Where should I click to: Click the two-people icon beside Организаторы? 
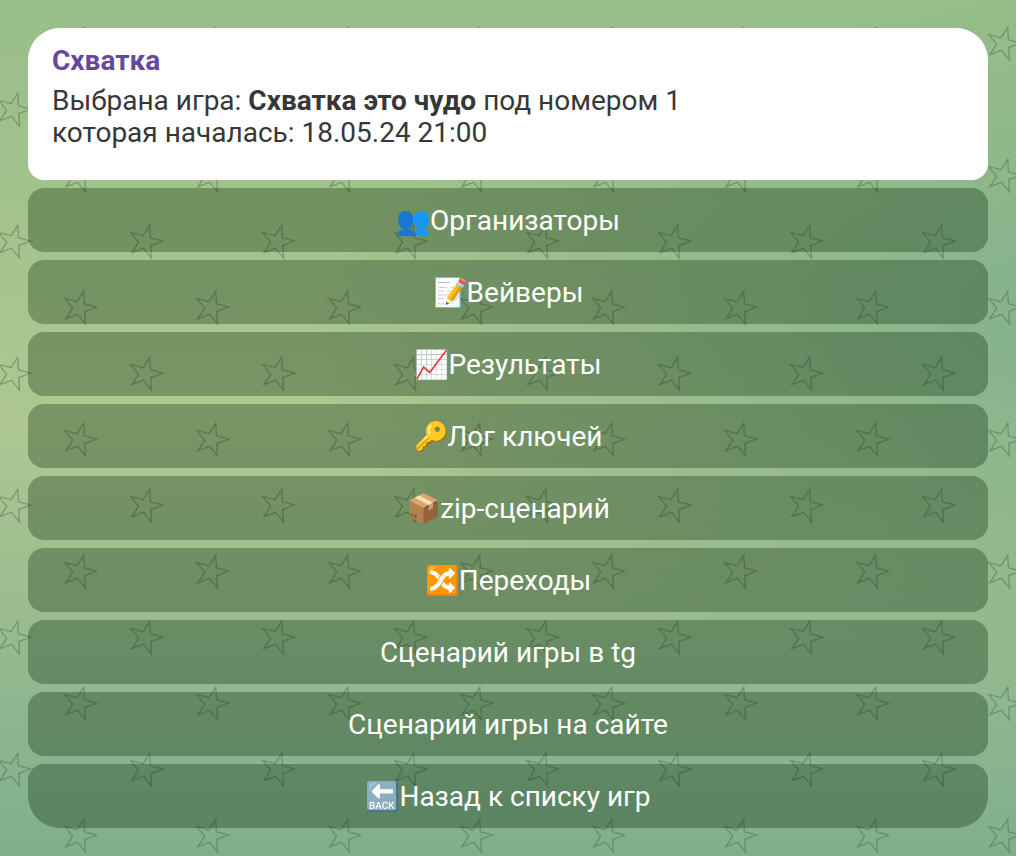coord(413,222)
